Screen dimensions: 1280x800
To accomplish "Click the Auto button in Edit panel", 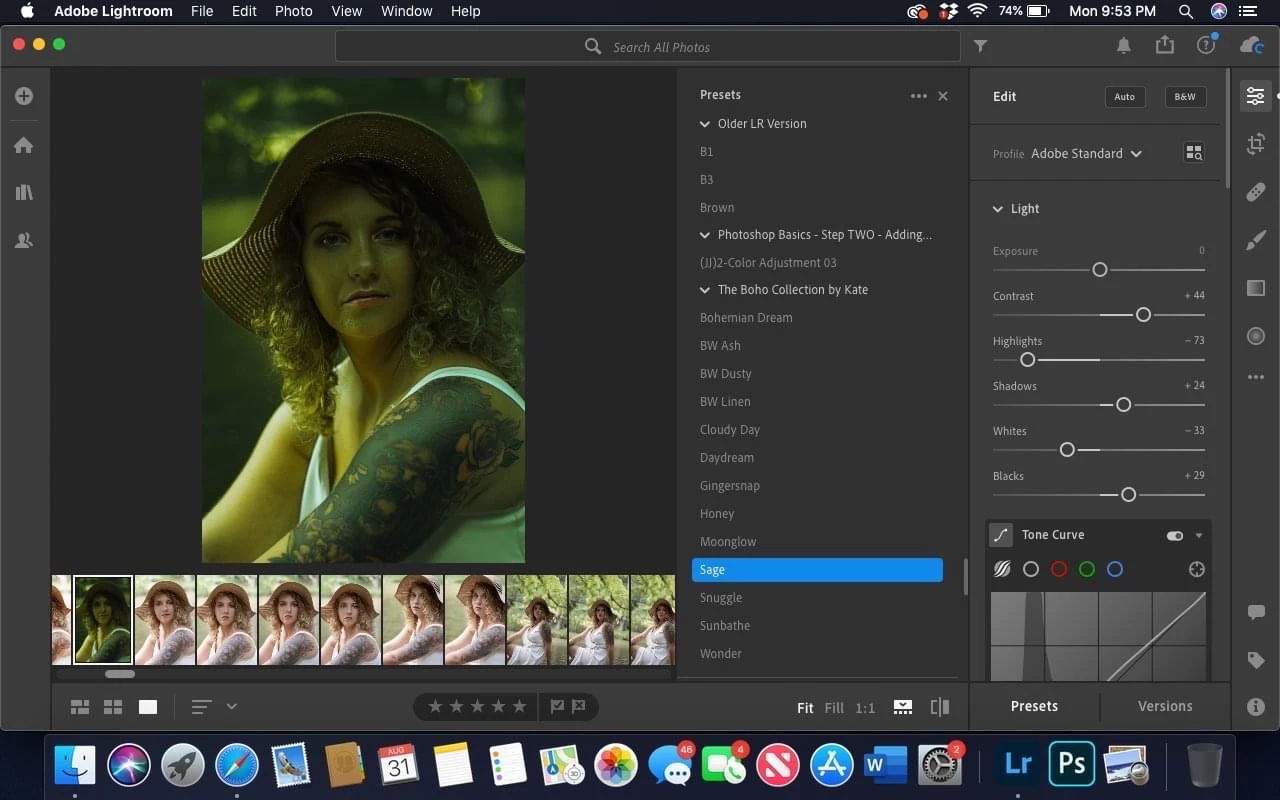I will pyautogui.click(x=1125, y=97).
